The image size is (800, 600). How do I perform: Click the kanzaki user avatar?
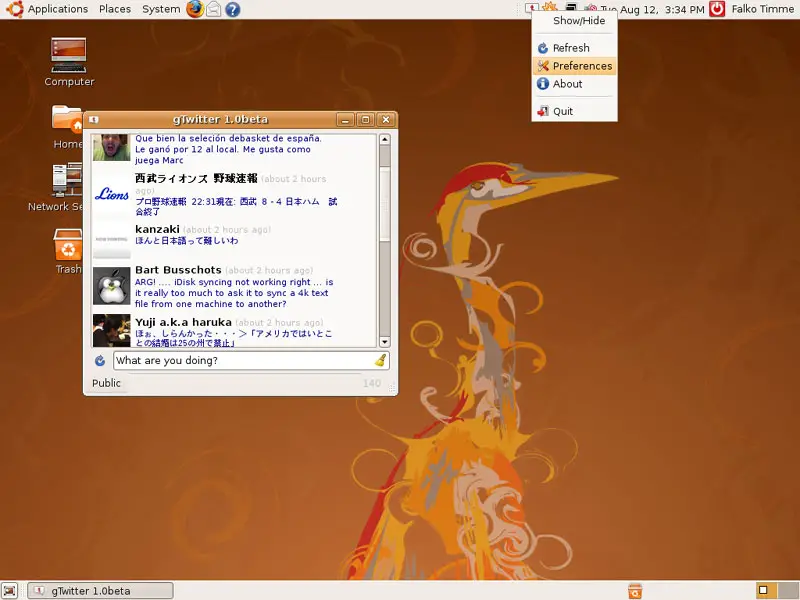pyautogui.click(x=112, y=240)
